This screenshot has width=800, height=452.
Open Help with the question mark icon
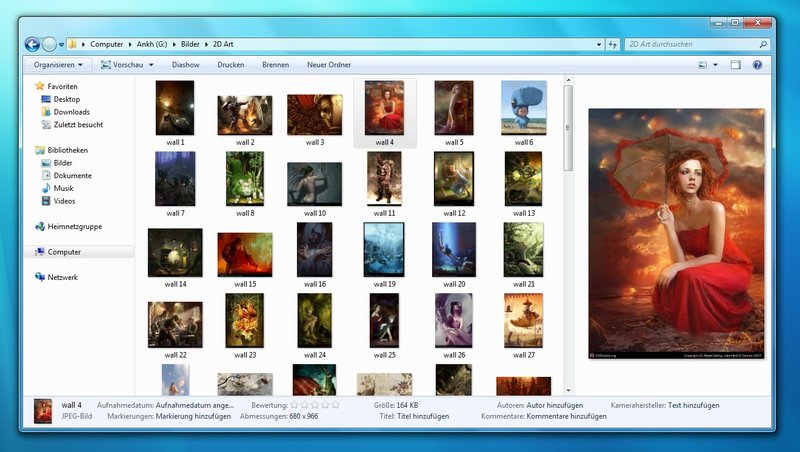(757, 65)
